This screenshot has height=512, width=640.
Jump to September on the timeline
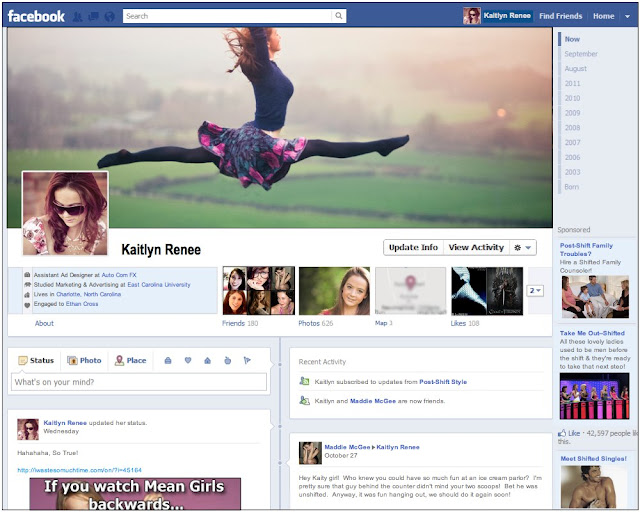point(581,54)
